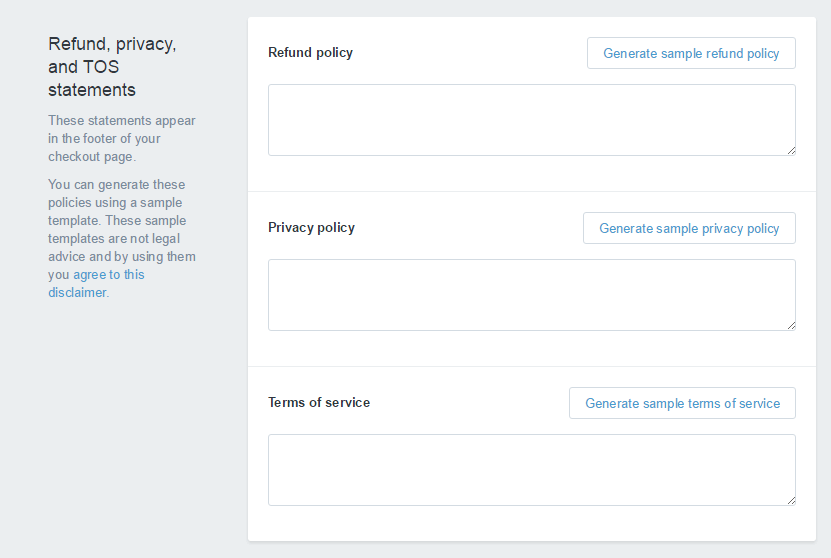This screenshot has height=558, width=831.
Task: Select resize corner of Terms of service textarea
Action: [791, 500]
